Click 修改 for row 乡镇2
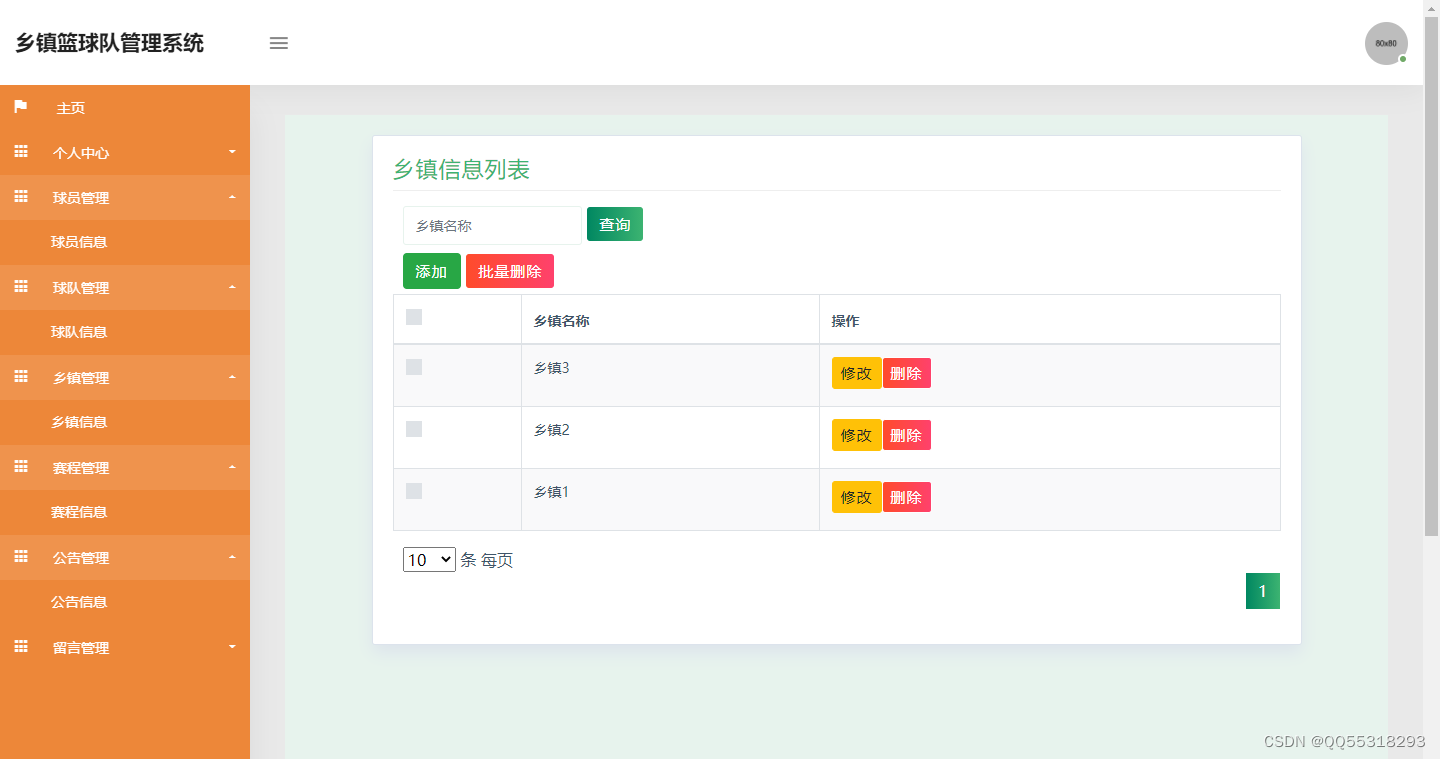 click(x=857, y=435)
